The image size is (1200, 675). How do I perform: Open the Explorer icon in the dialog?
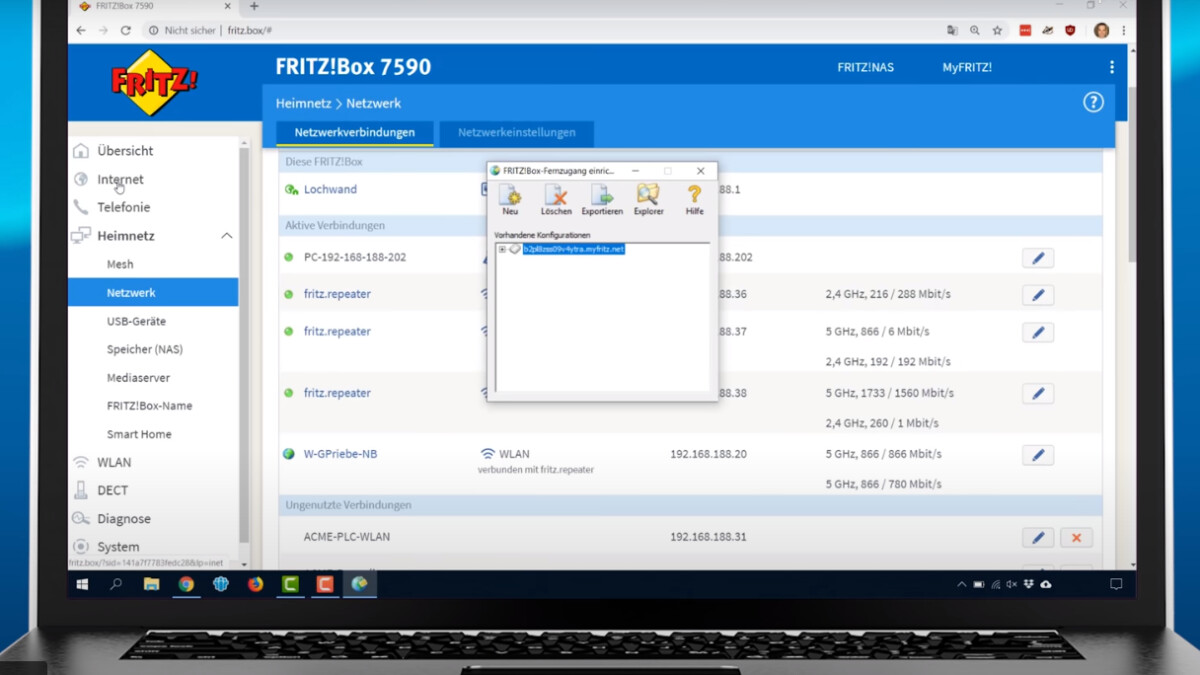pyautogui.click(x=648, y=198)
